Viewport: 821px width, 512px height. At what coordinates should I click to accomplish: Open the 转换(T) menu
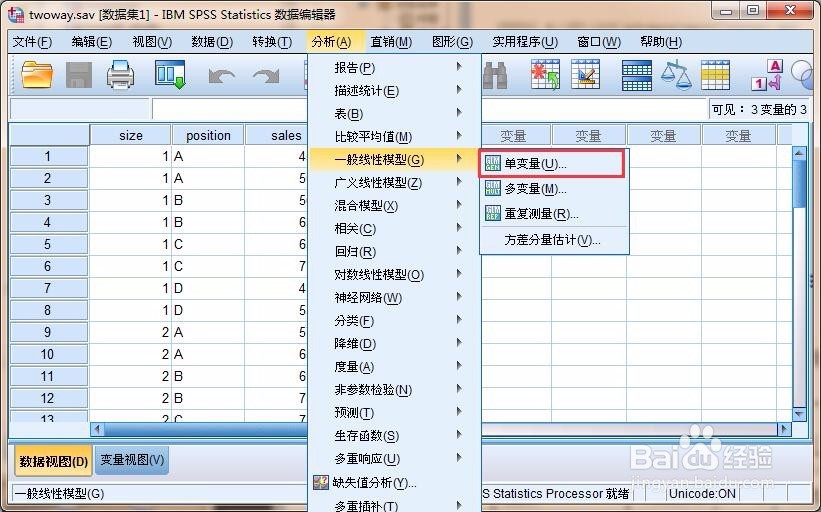point(272,42)
